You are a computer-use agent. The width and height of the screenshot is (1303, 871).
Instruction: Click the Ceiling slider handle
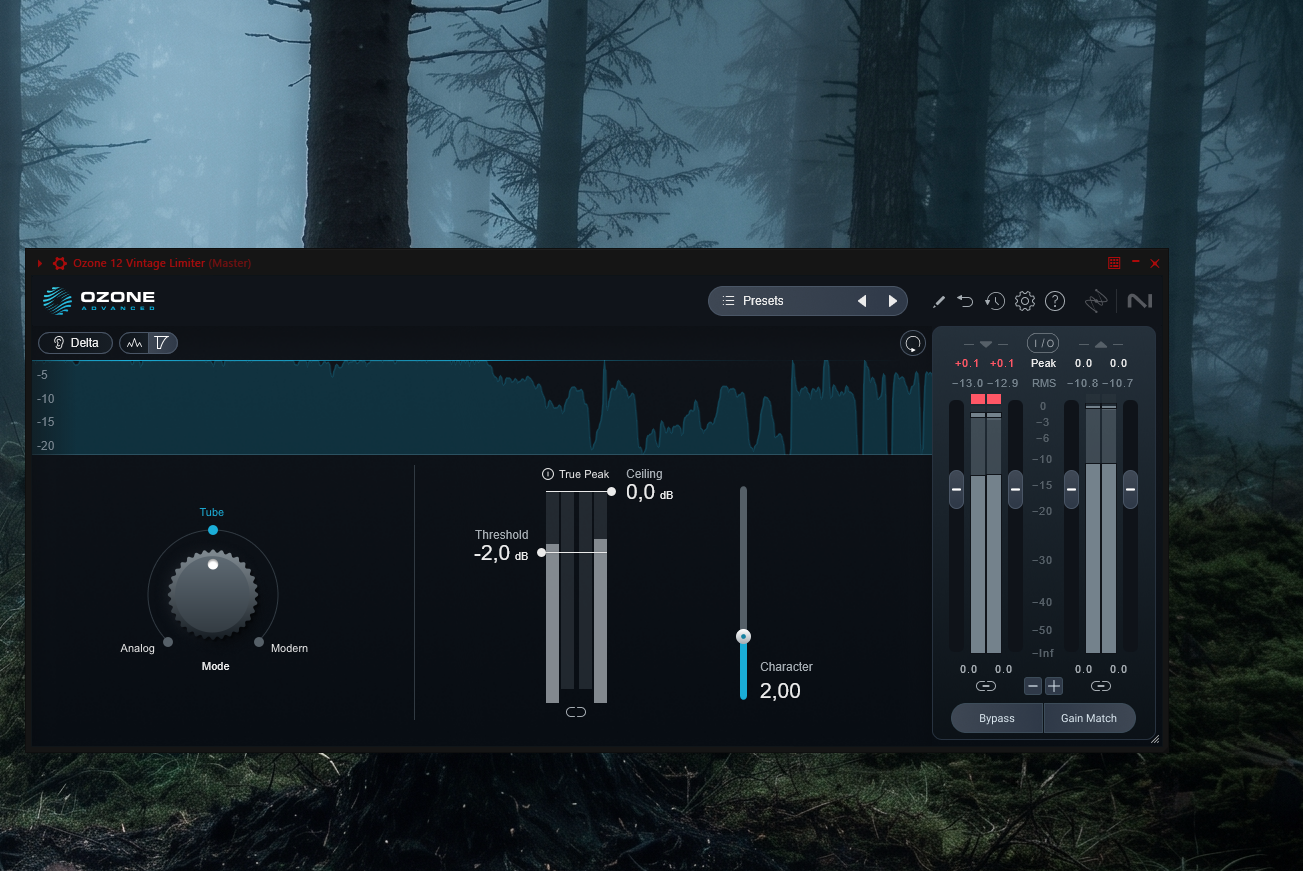[611, 492]
